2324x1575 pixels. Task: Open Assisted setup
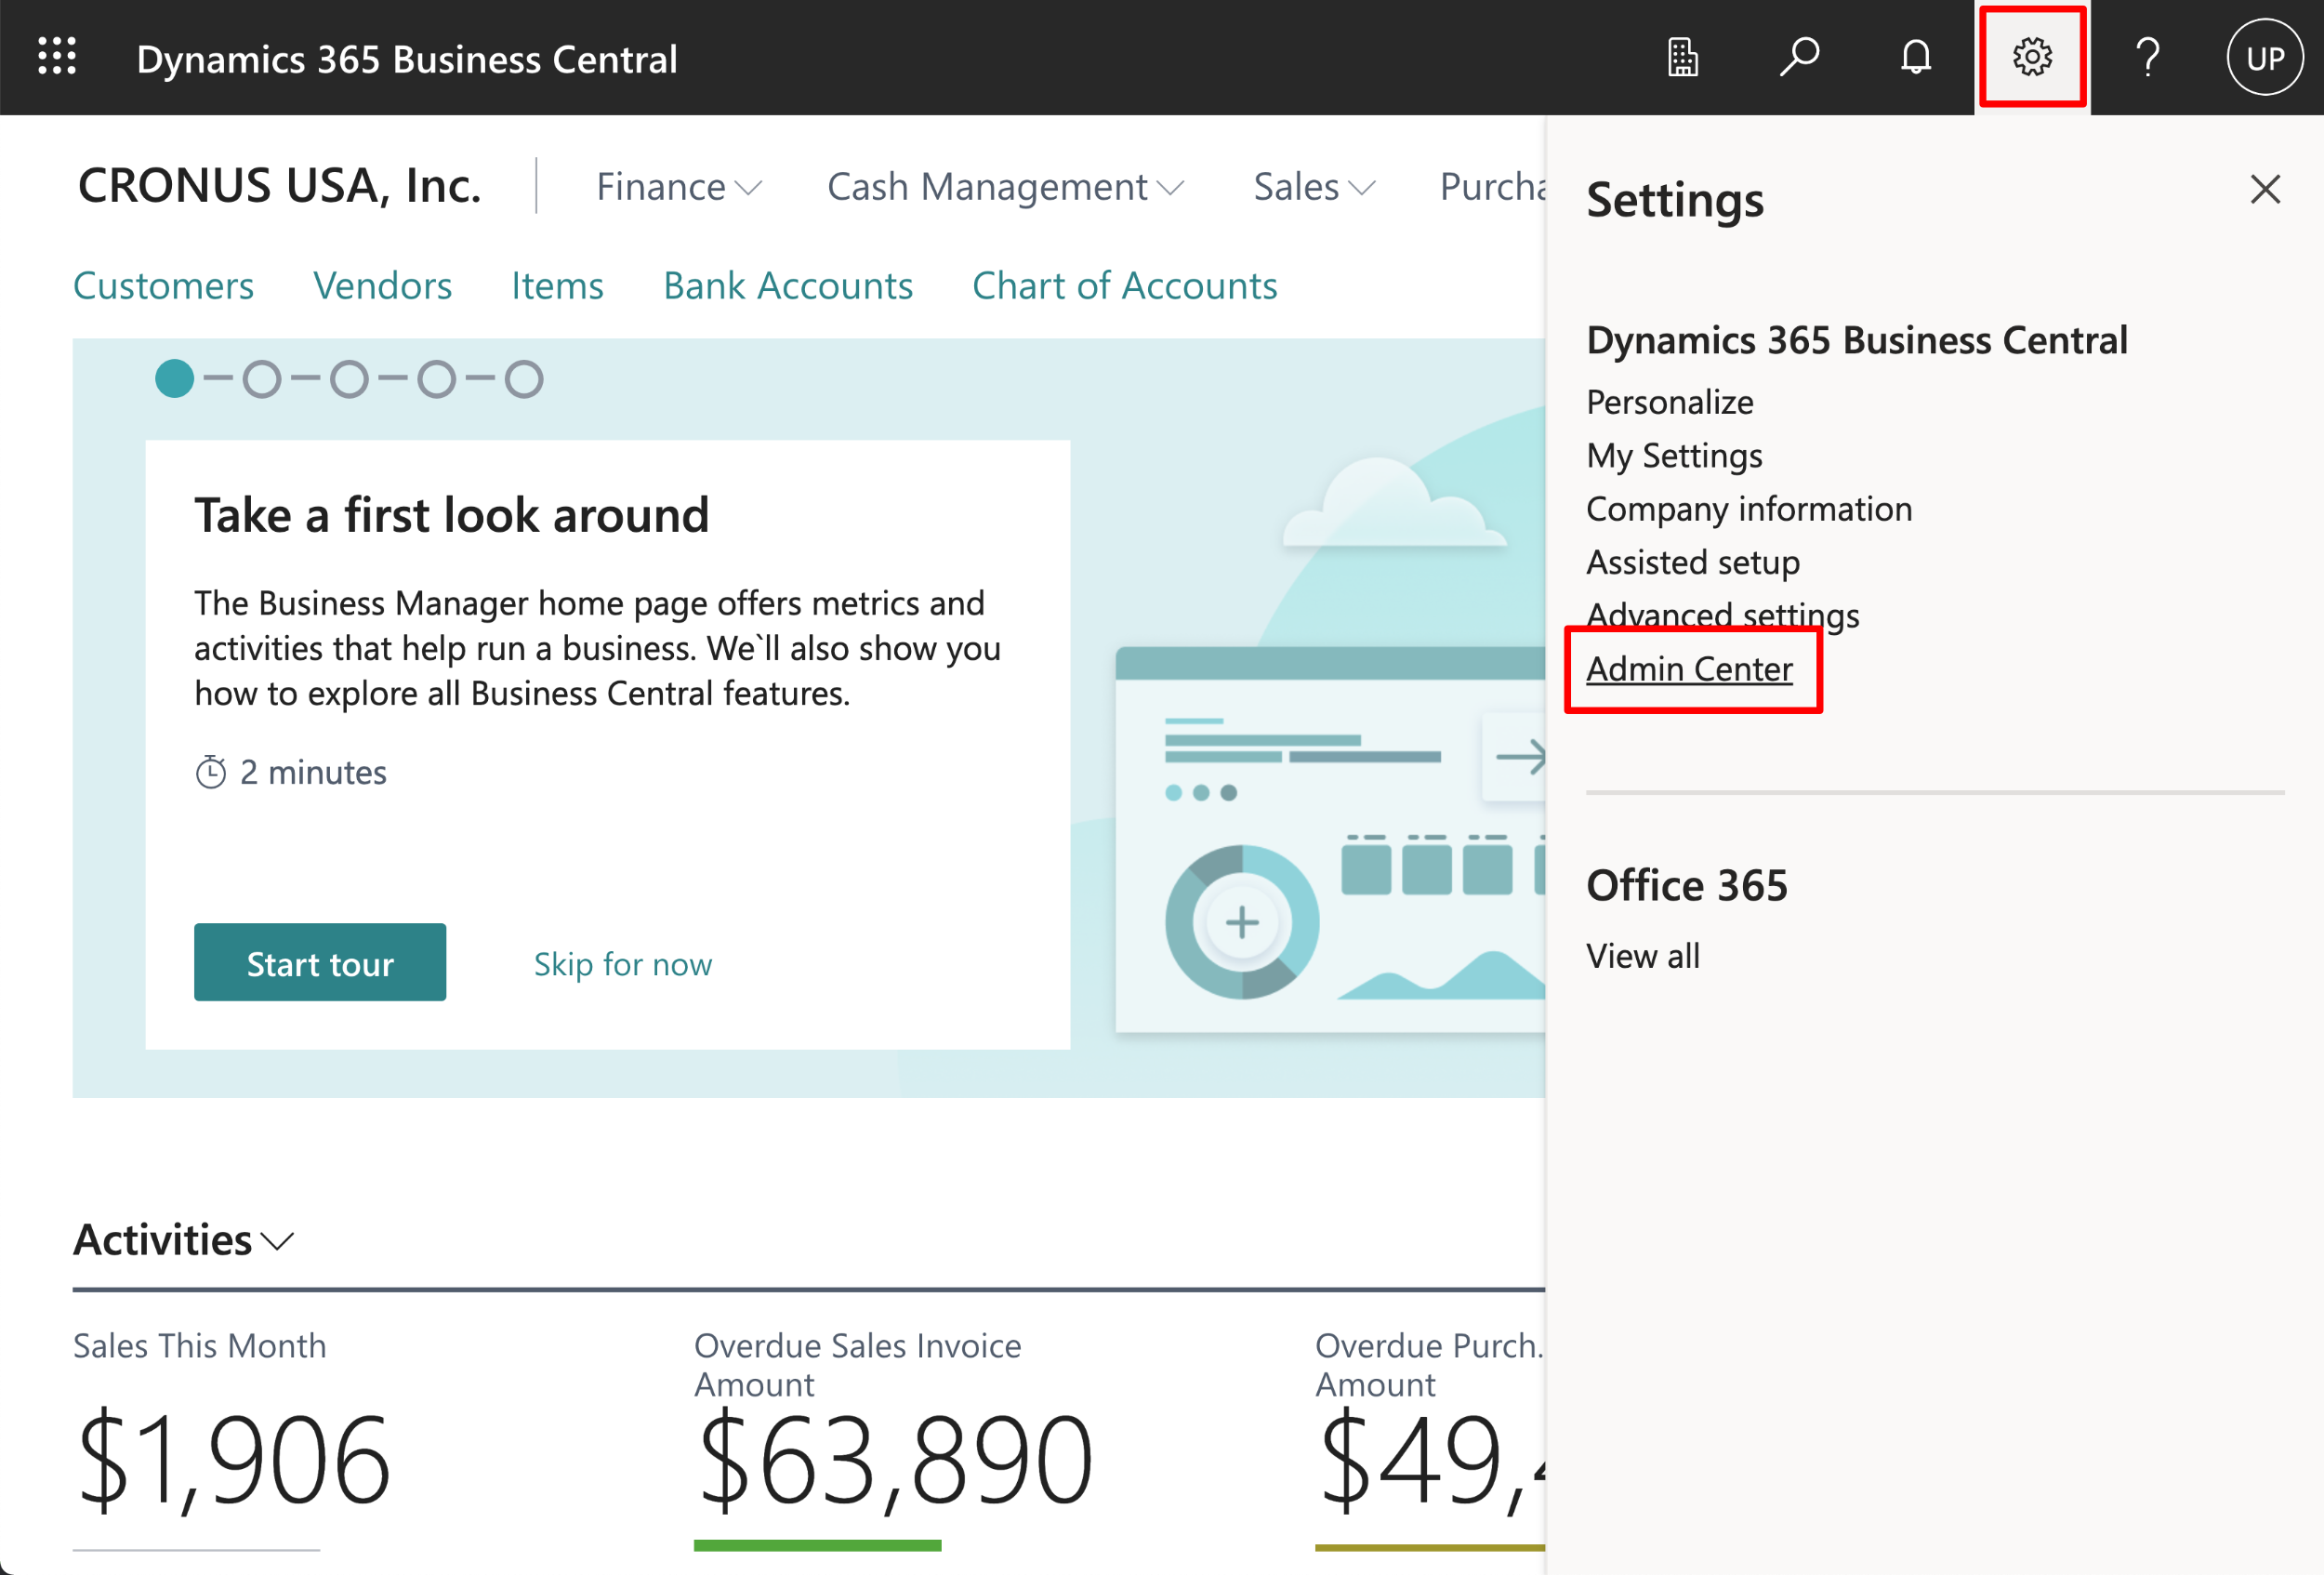[1693, 562]
